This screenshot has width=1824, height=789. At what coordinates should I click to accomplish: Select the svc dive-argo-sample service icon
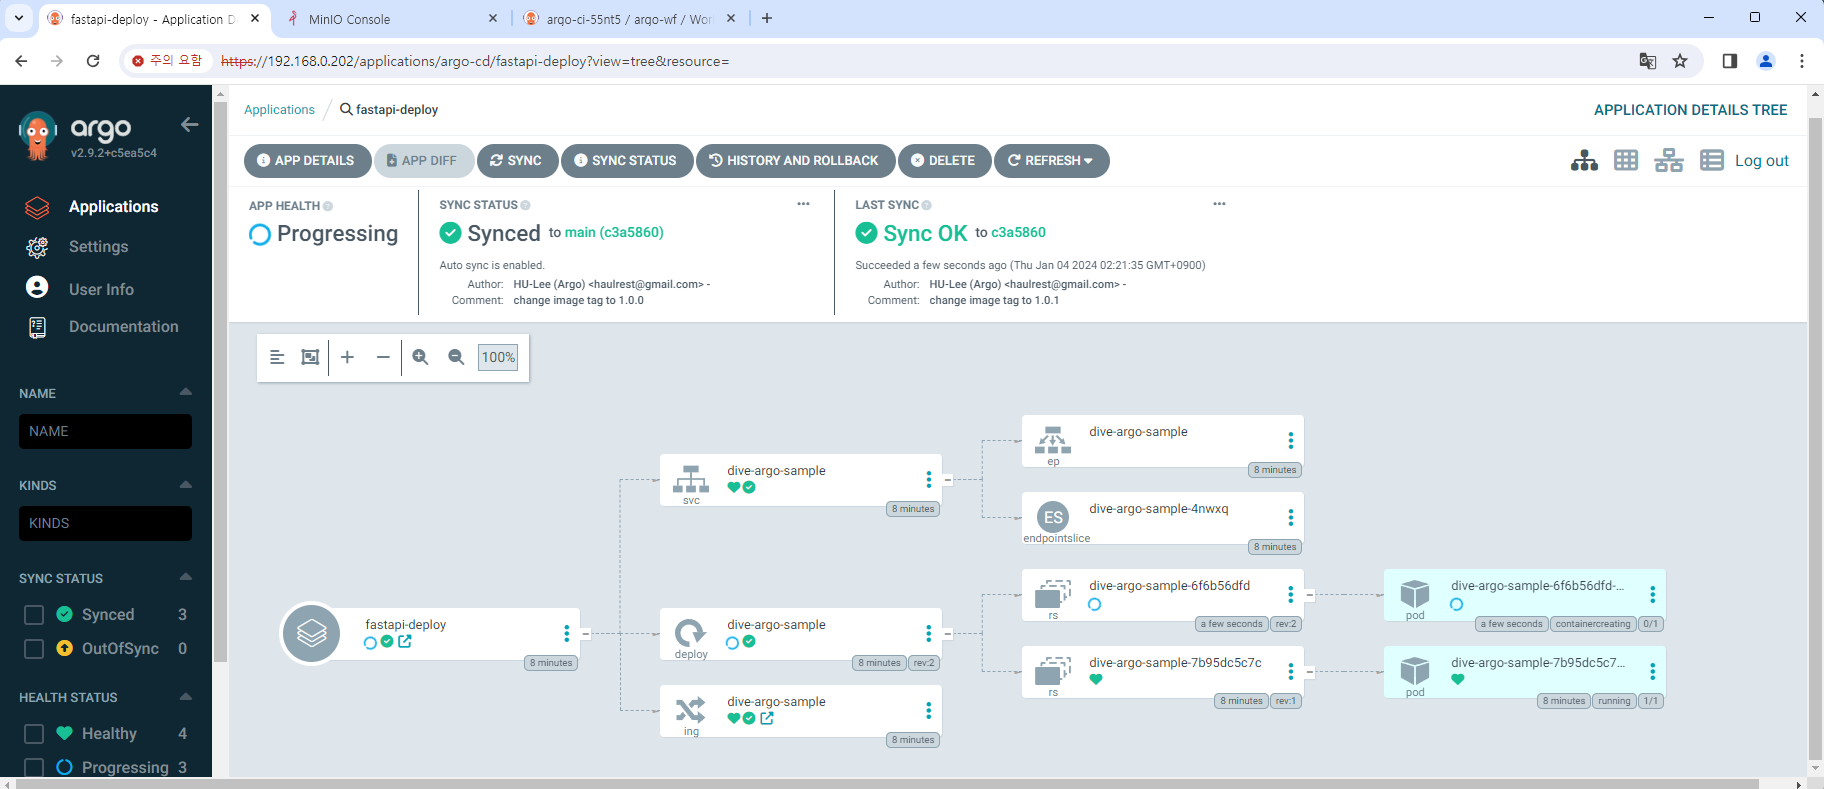pos(691,480)
